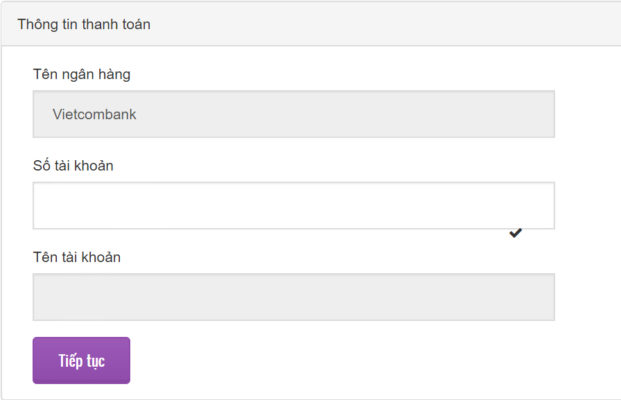
Task: Submit the form with Tiếp tục
Action: (x=81, y=360)
